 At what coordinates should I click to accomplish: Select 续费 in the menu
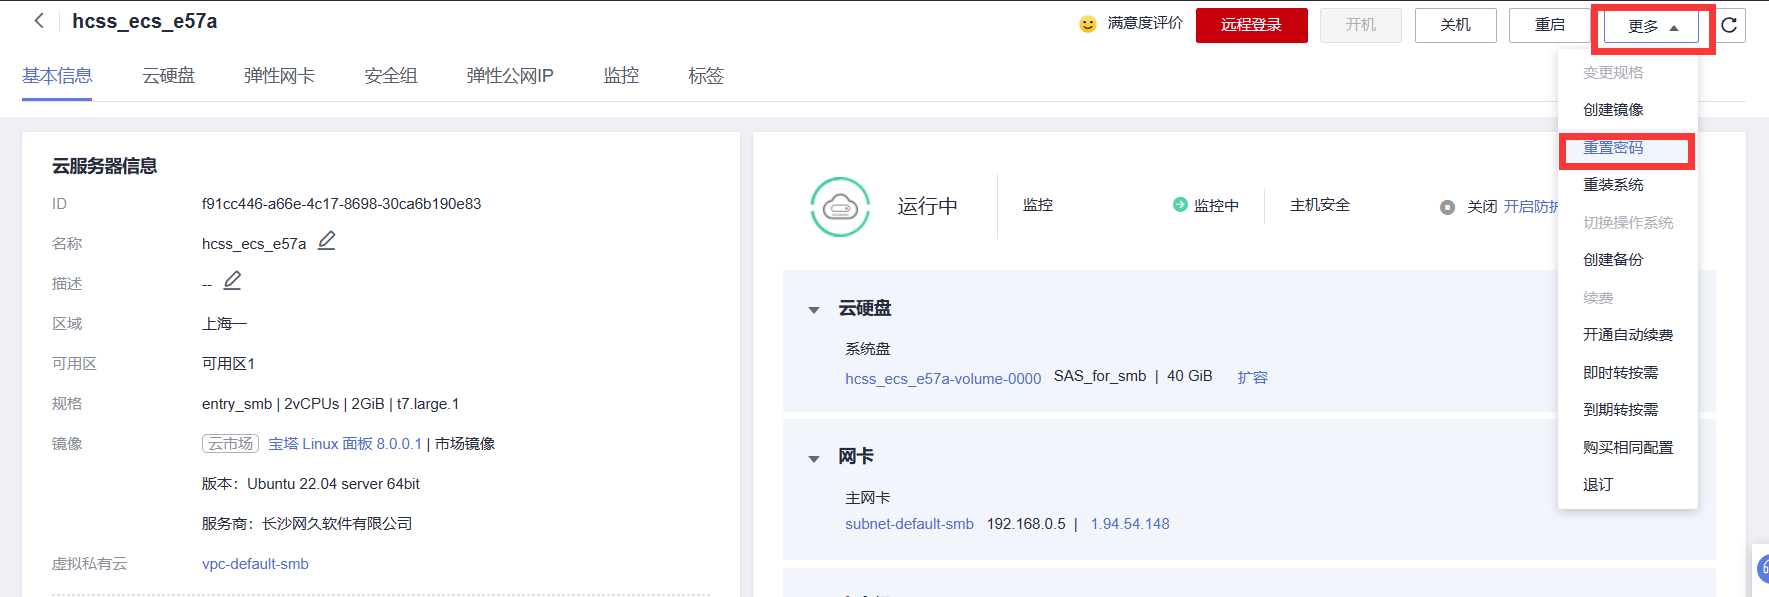tap(1598, 297)
